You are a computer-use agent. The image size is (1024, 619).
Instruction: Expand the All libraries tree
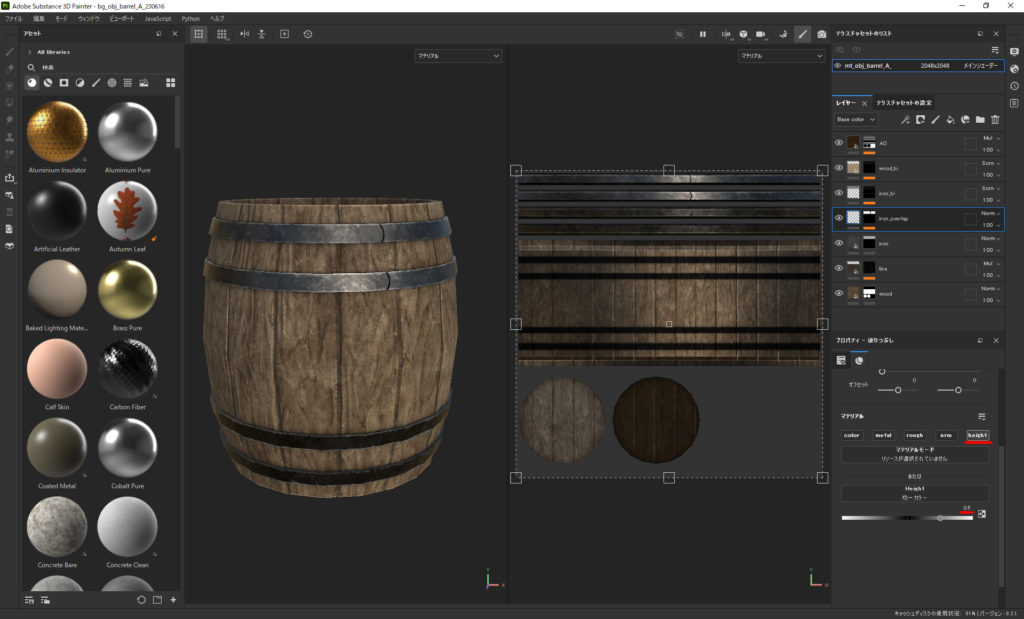tap(30, 51)
